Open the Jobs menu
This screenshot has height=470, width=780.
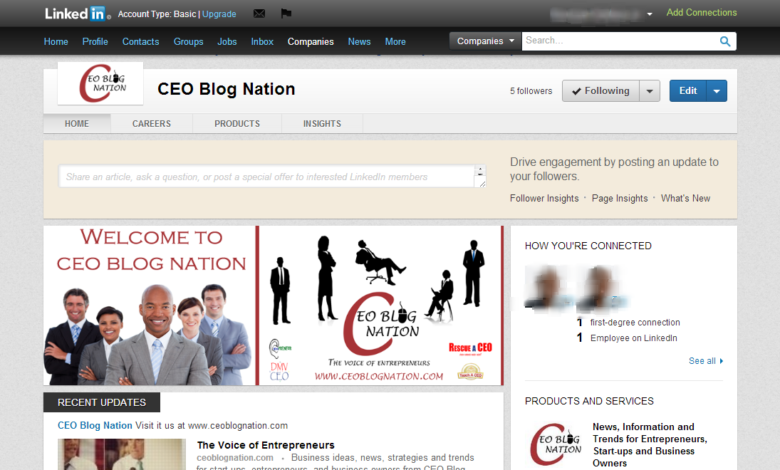[x=227, y=42]
